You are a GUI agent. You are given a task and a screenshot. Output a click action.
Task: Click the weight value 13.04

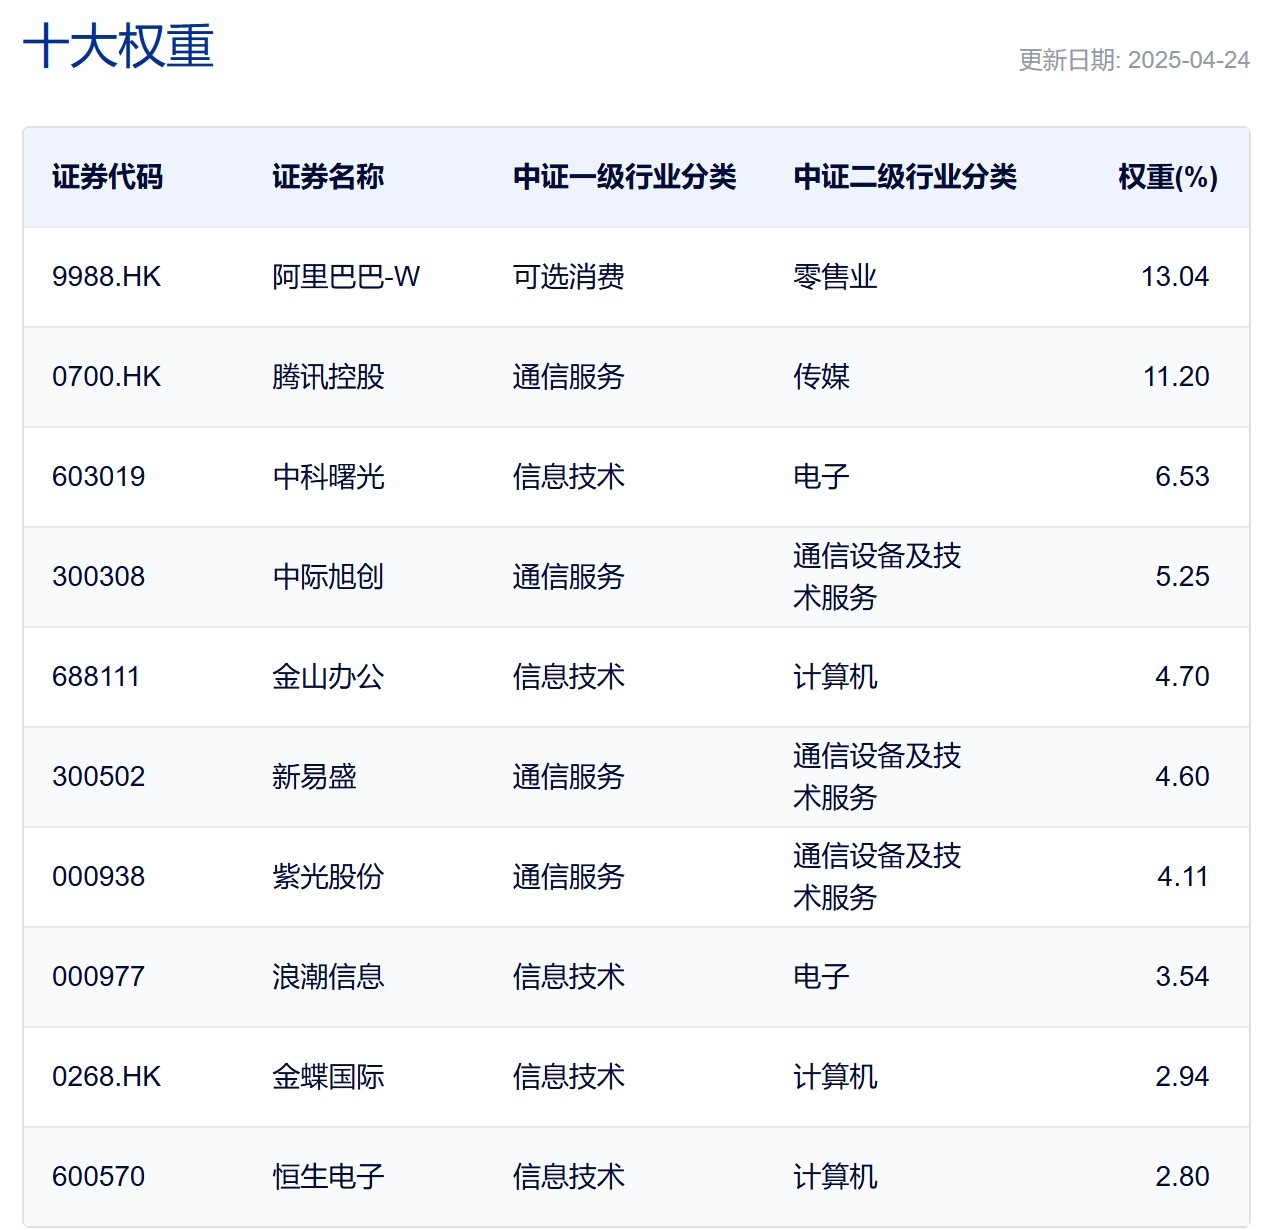tap(1175, 277)
